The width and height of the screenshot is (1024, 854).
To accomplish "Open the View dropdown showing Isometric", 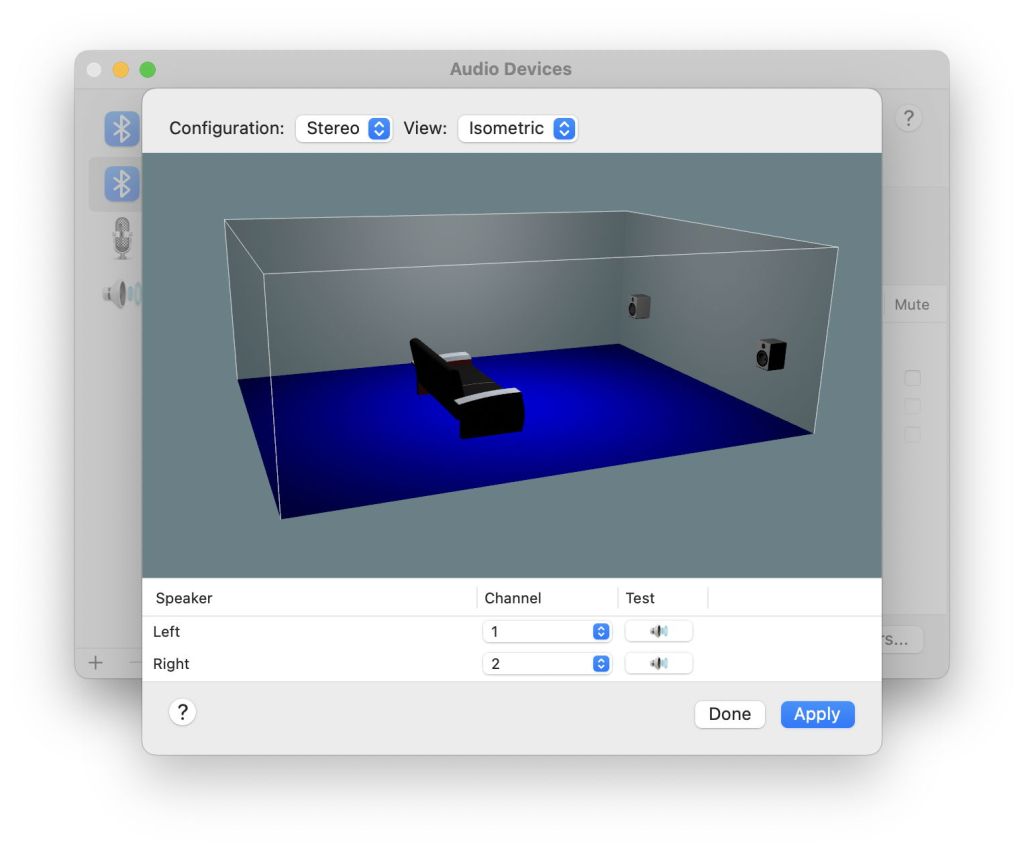I will [x=517, y=129].
